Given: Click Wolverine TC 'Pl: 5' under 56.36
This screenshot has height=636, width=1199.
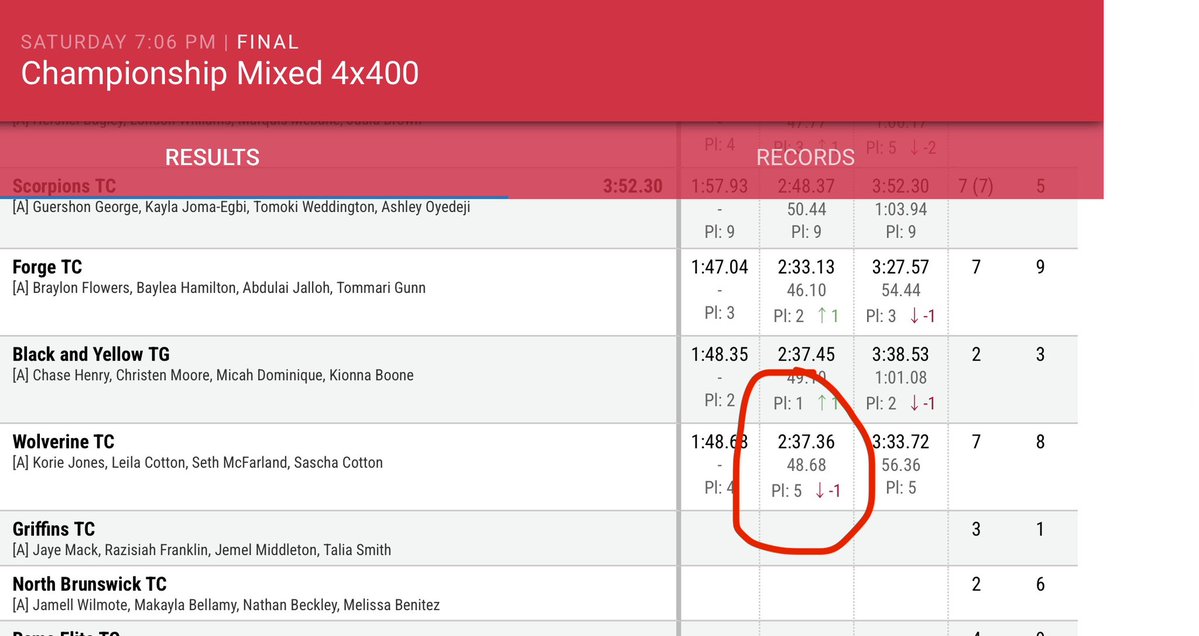Looking at the screenshot, I should tap(901, 488).
